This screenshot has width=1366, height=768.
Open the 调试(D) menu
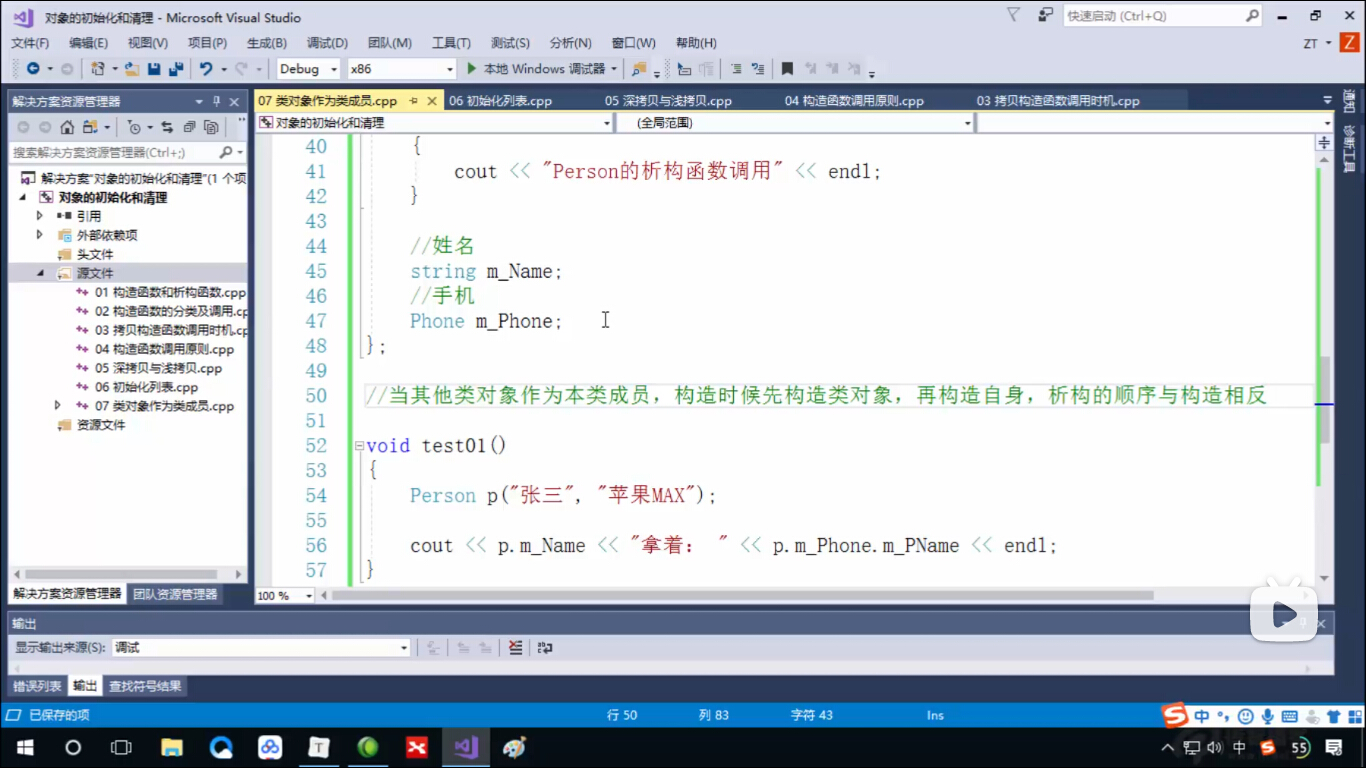[327, 43]
